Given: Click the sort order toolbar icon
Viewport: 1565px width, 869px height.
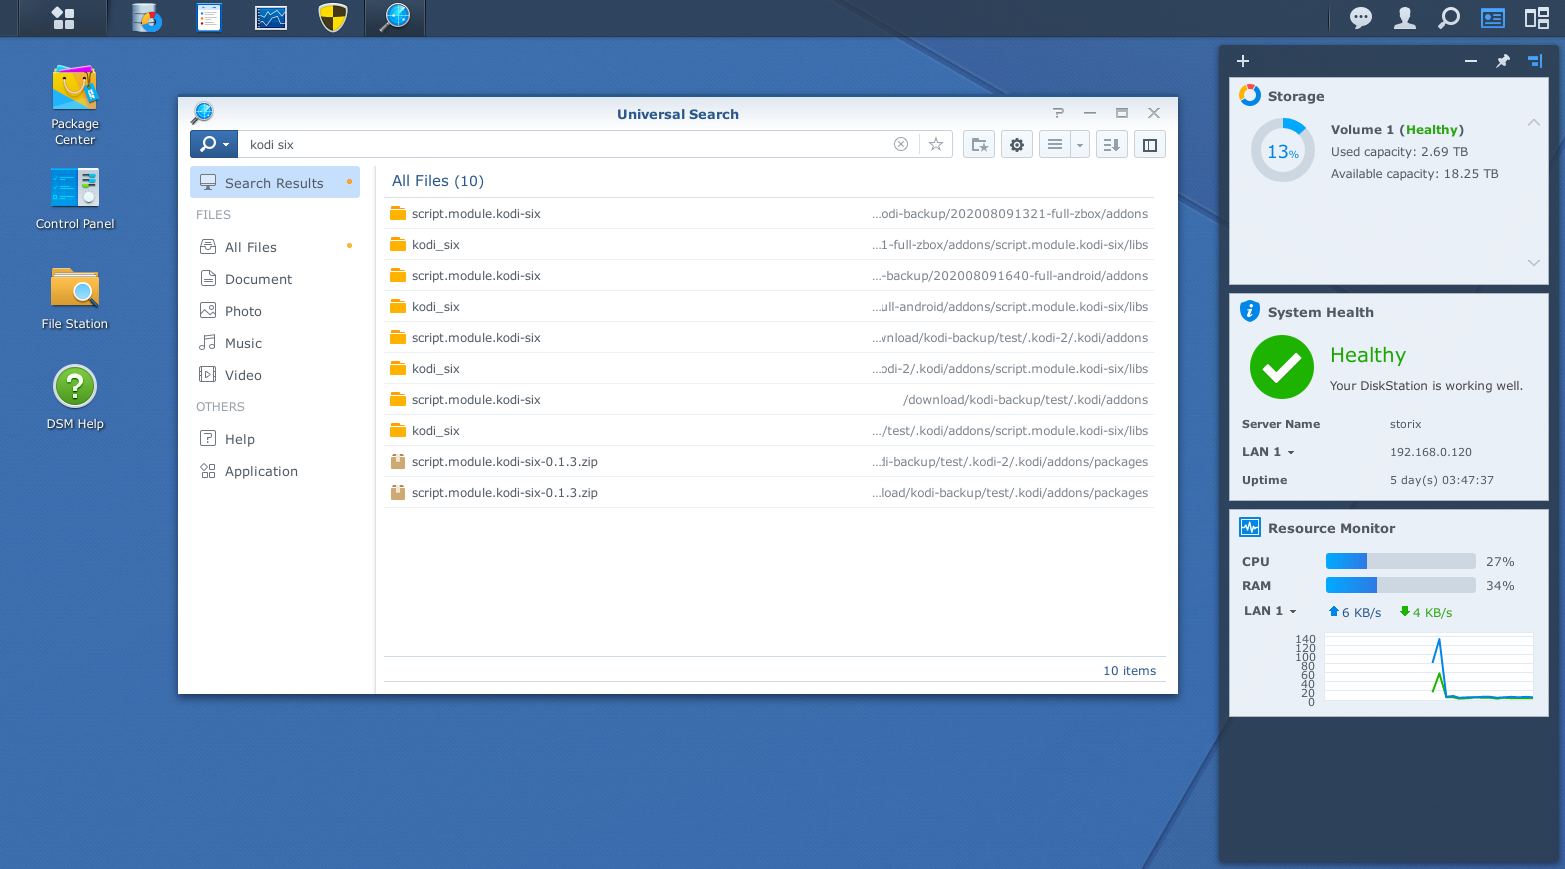Looking at the screenshot, I should click(1111, 145).
